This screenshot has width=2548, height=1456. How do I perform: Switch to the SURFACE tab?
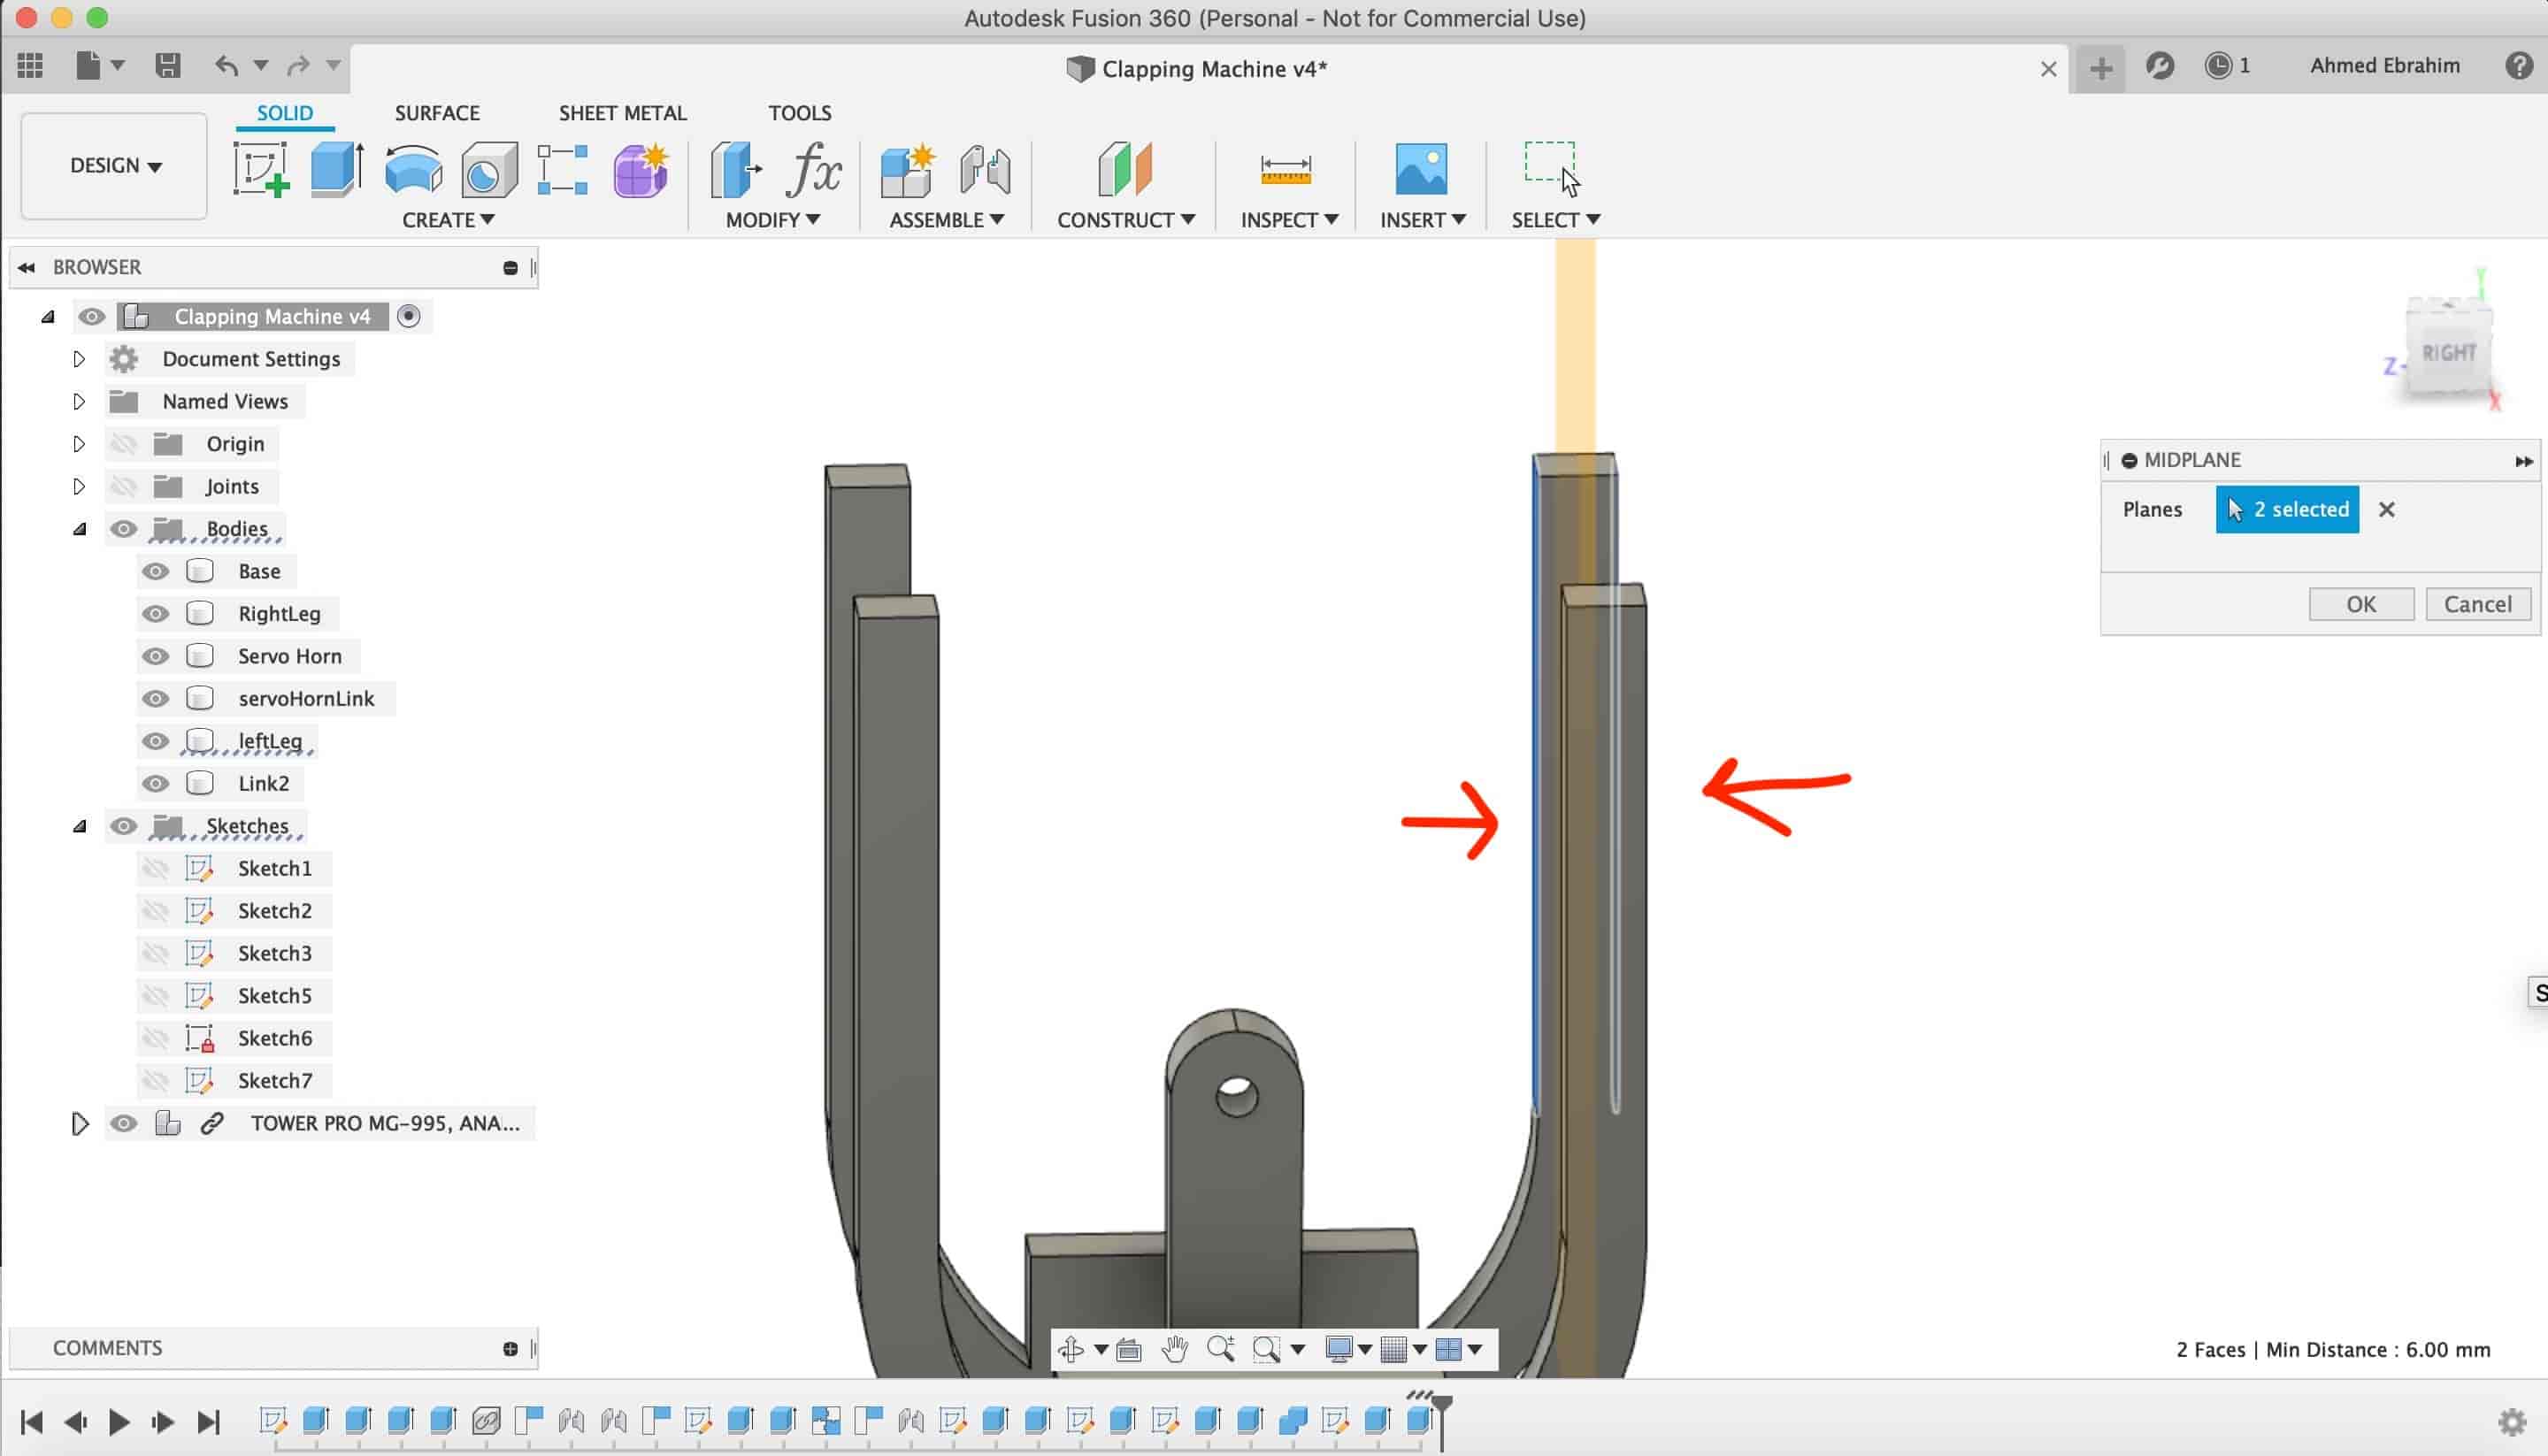coord(437,113)
